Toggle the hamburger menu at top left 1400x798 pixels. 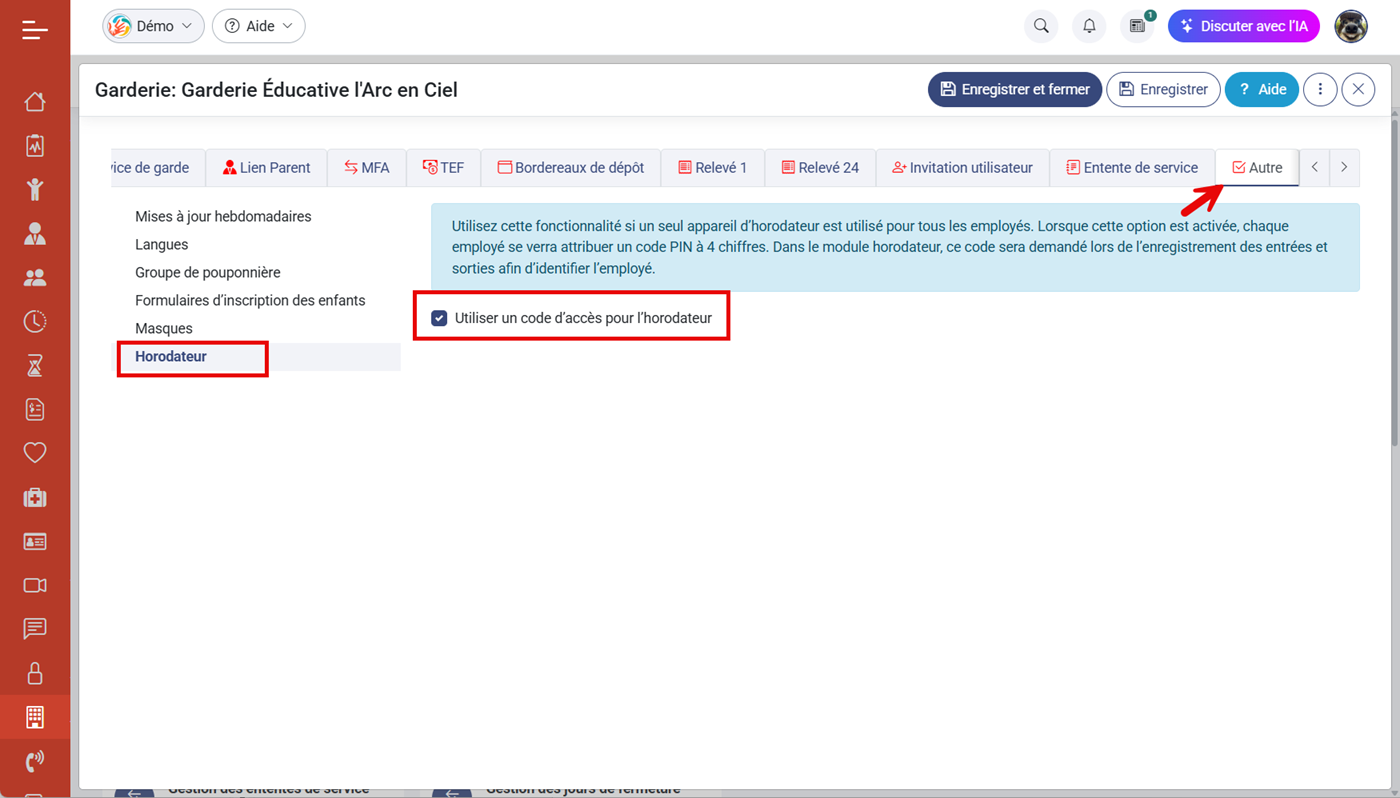coord(35,30)
